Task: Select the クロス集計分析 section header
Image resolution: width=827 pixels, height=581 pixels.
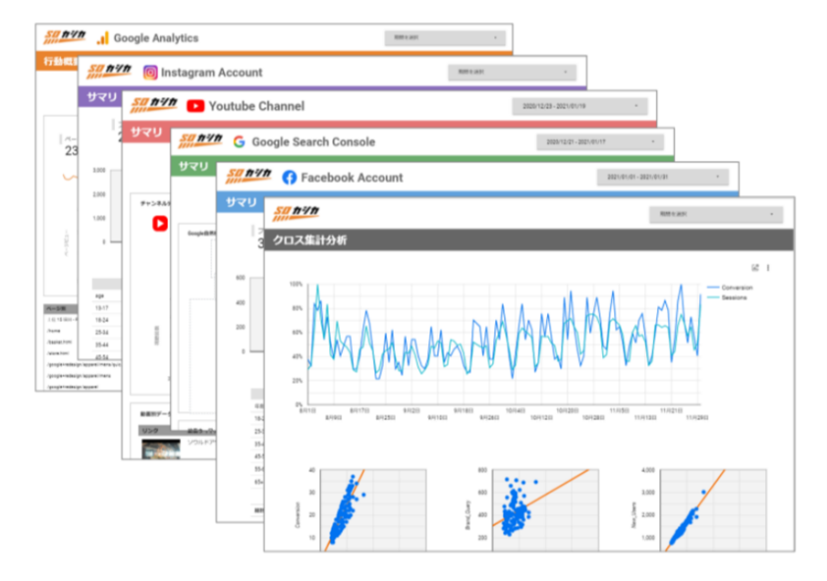Action: pyautogui.click(x=308, y=241)
